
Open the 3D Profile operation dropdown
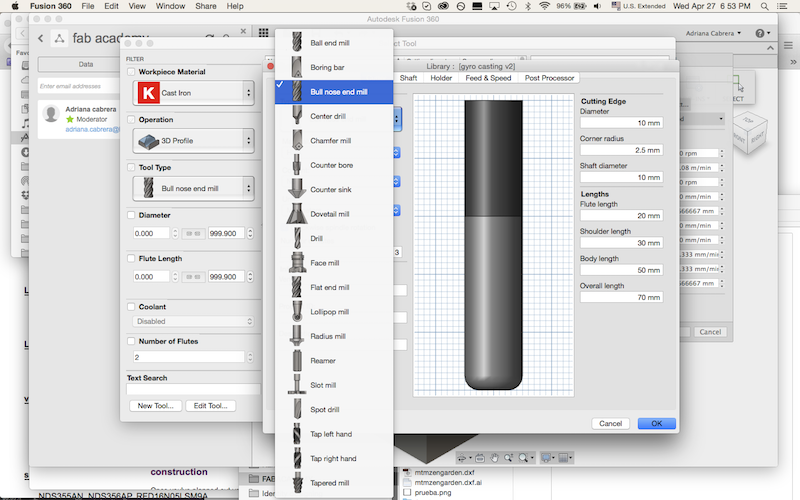tap(193, 141)
